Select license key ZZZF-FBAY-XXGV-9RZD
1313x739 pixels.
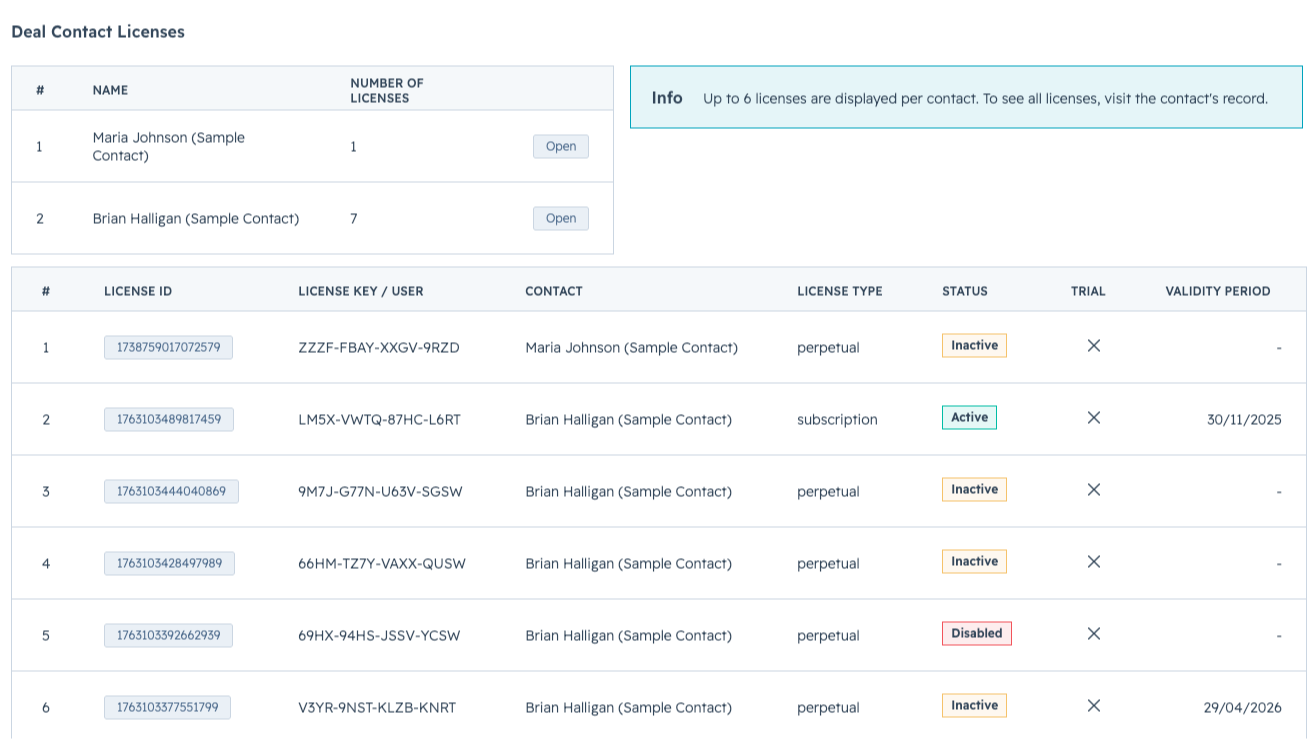coord(379,347)
